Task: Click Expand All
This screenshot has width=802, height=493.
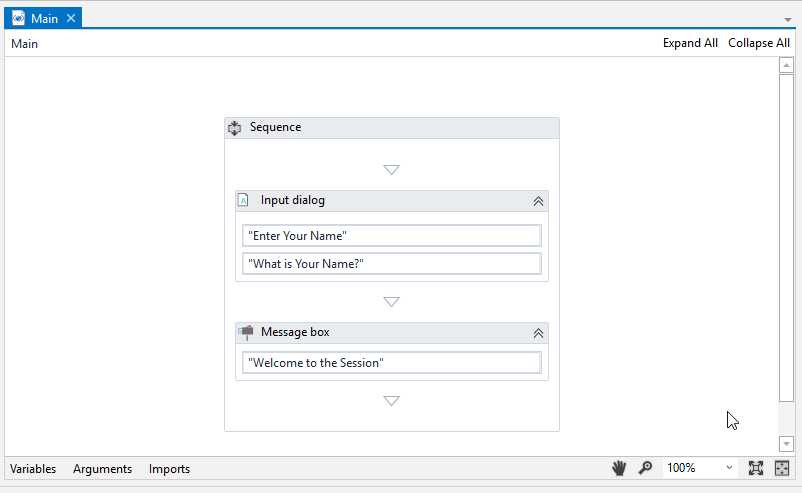Action: pyautogui.click(x=690, y=43)
